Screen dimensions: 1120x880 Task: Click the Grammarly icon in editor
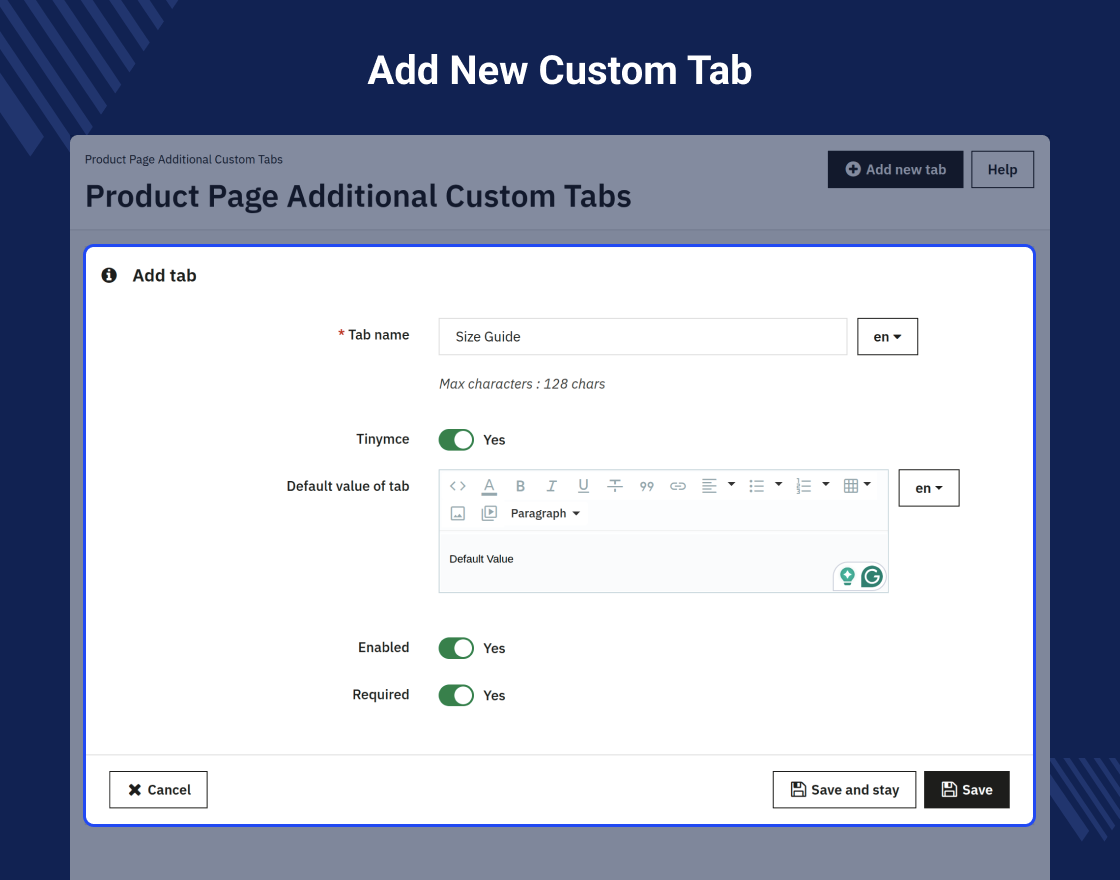point(872,576)
